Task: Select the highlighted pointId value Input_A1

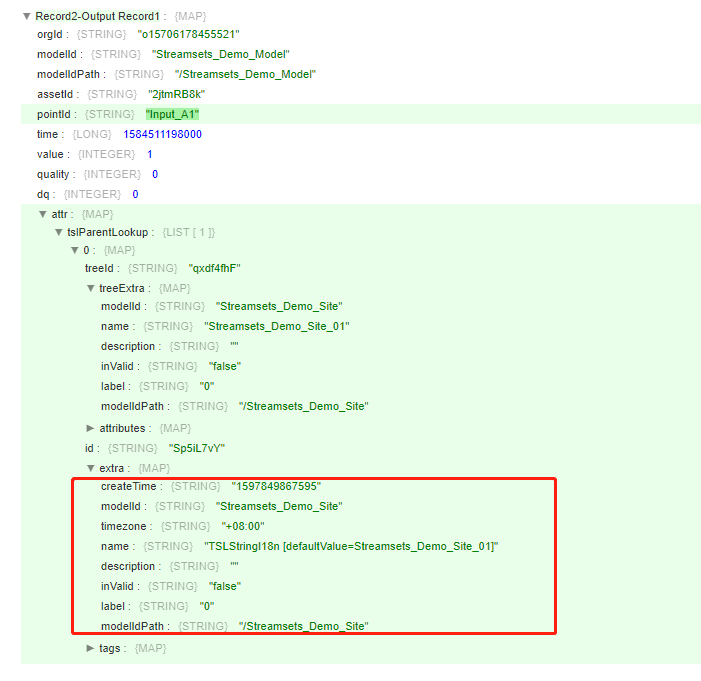Action: [x=173, y=115]
